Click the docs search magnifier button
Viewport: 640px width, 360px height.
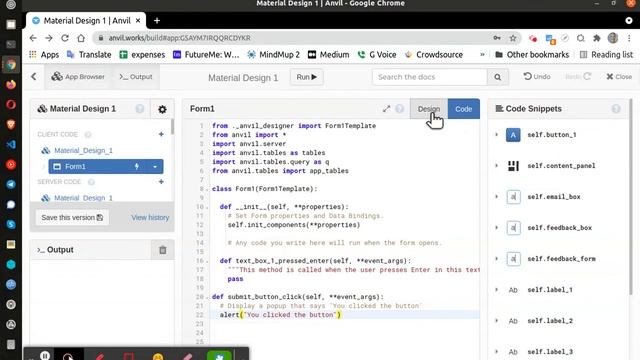pyautogui.click(x=498, y=77)
